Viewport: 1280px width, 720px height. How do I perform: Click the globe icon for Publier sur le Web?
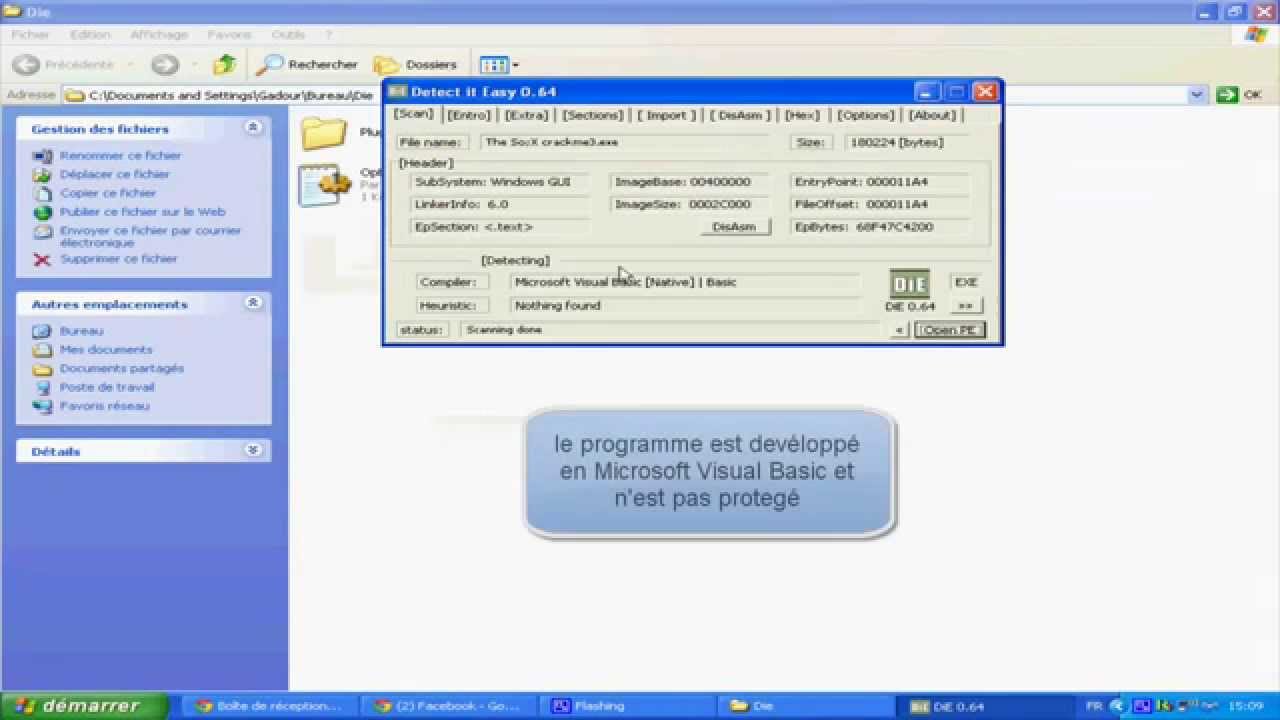click(x=42, y=212)
